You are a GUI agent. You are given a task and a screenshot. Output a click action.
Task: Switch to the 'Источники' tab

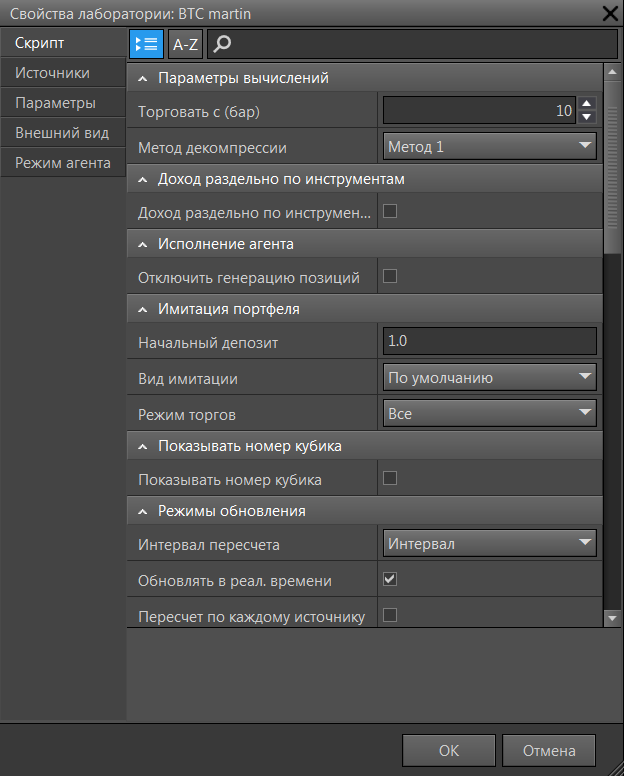[52, 73]
